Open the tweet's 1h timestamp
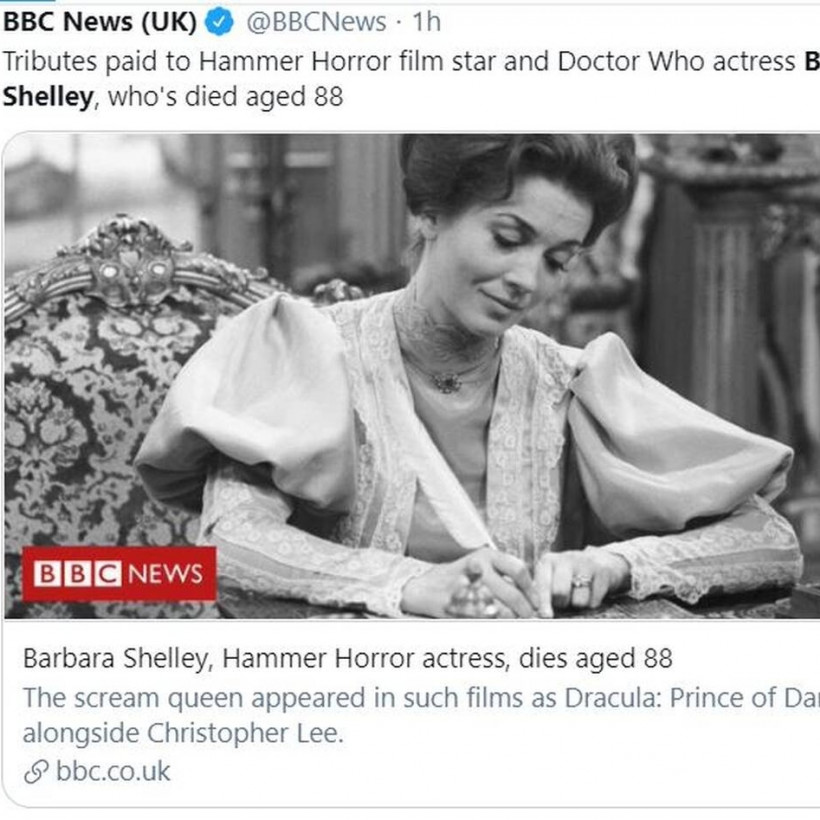 [x=426, y=21]
